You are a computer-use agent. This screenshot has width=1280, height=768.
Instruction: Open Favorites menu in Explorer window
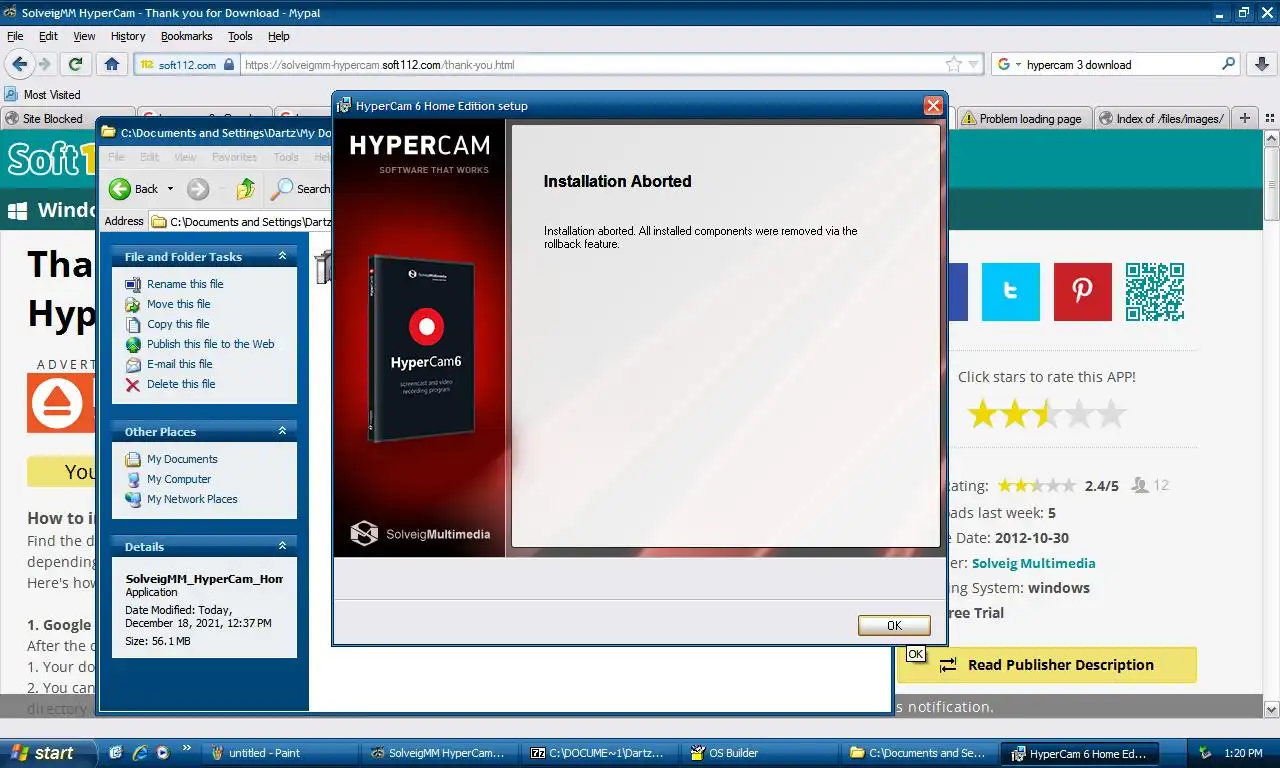234,157
